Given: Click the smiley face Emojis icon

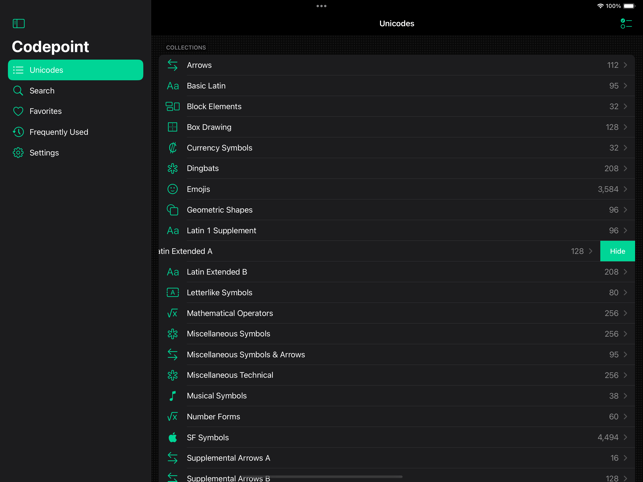Looking at the screenshot, I should [173, 189].
